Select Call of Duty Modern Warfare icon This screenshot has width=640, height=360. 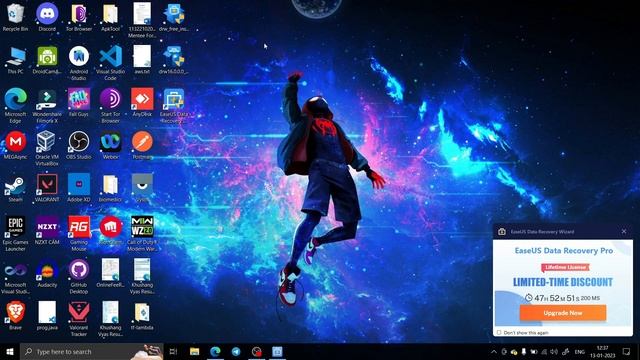pos(142,233)
